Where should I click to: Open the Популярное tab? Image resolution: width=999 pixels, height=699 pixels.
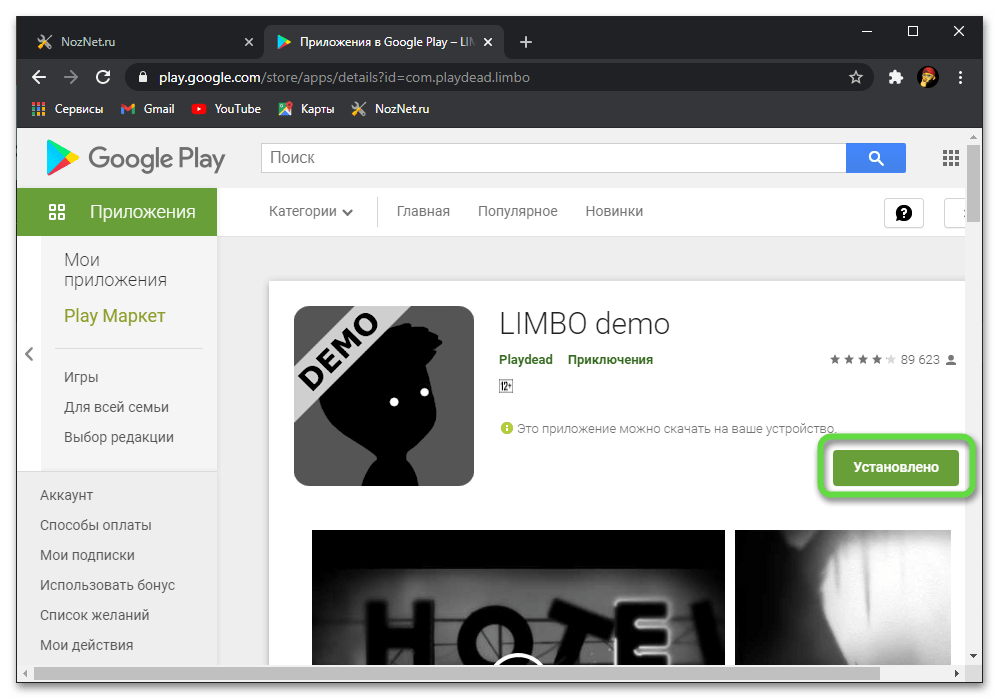click(x=517, y=212)
